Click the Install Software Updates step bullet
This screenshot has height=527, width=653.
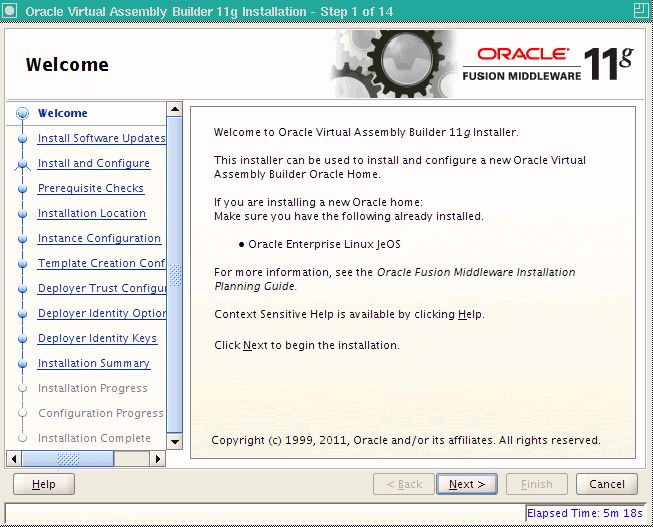click(22, 139)
